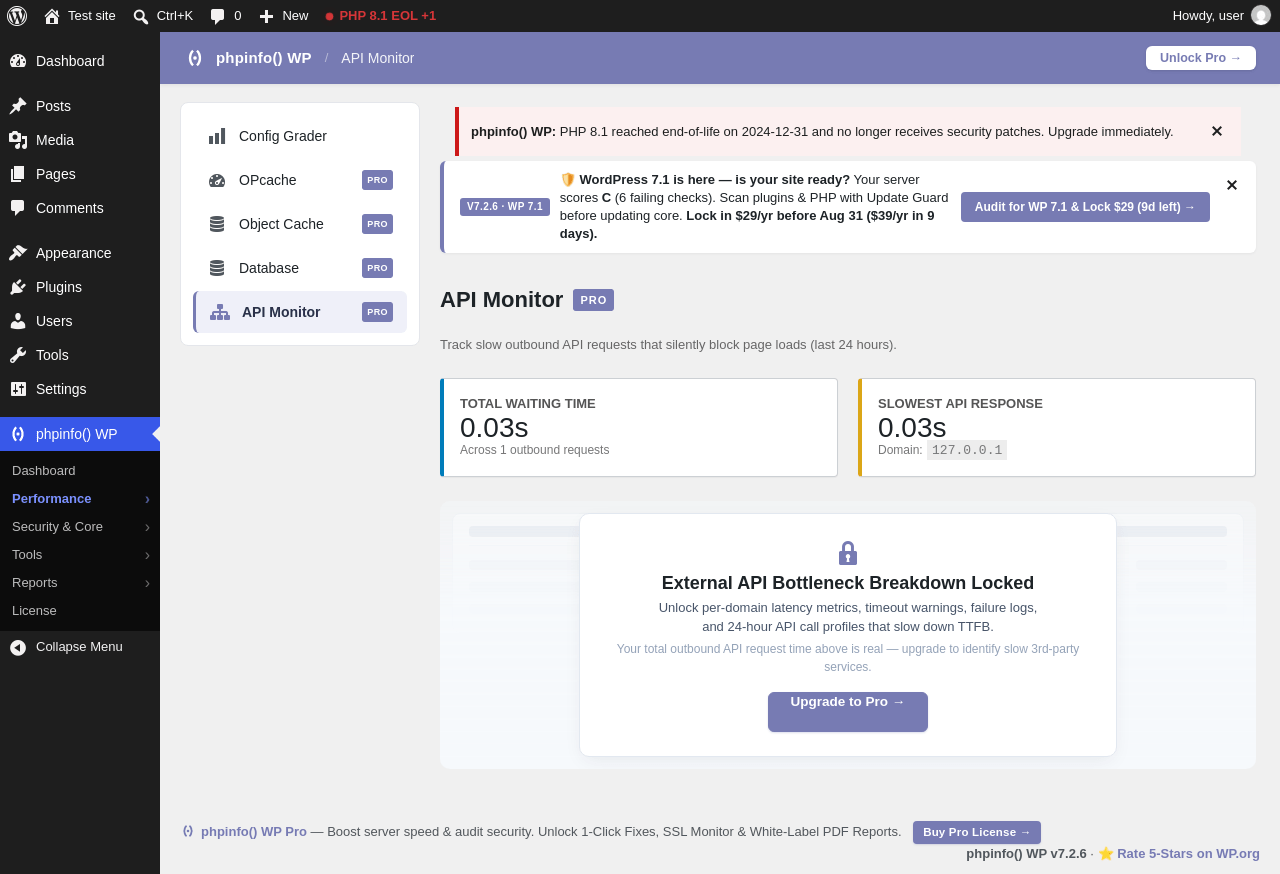Click Audit for WP 7.1 & Lock $29 button
Screen dimensions: 1280x874
(1085, 207)
